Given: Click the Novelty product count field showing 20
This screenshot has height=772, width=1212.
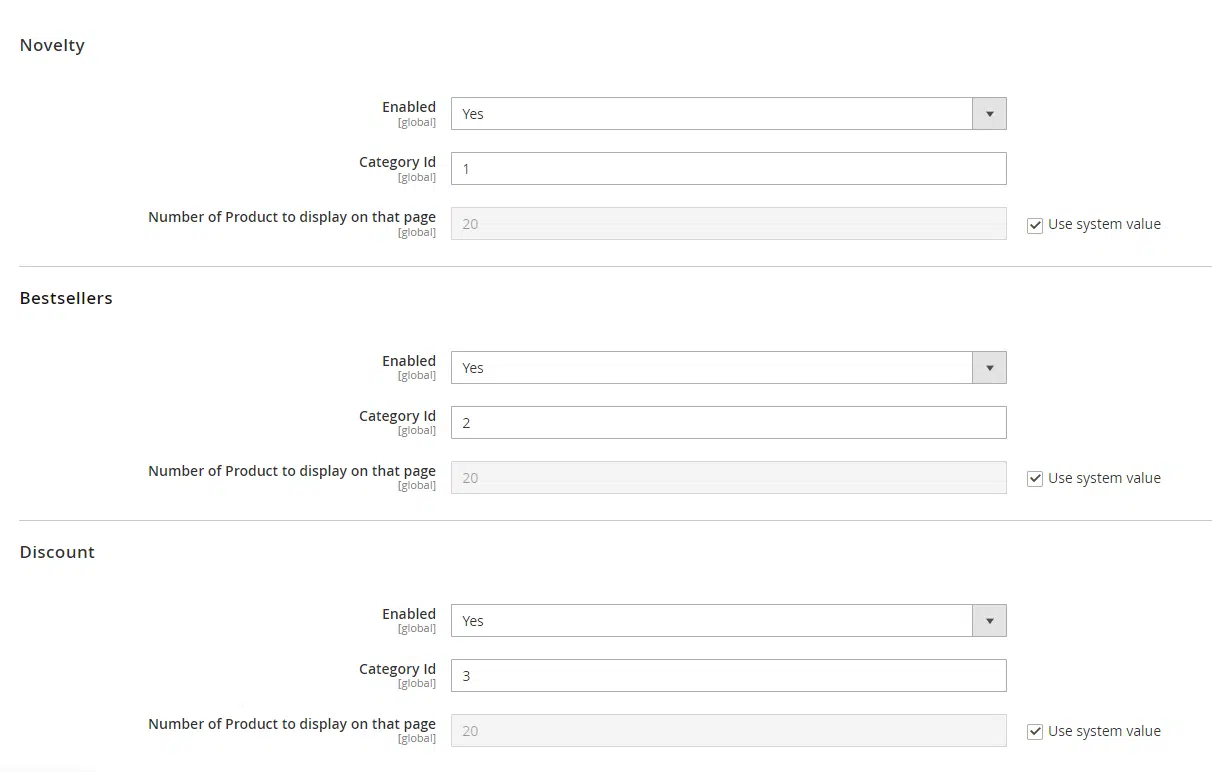Looking at the screenshot, I should [727, 223].
